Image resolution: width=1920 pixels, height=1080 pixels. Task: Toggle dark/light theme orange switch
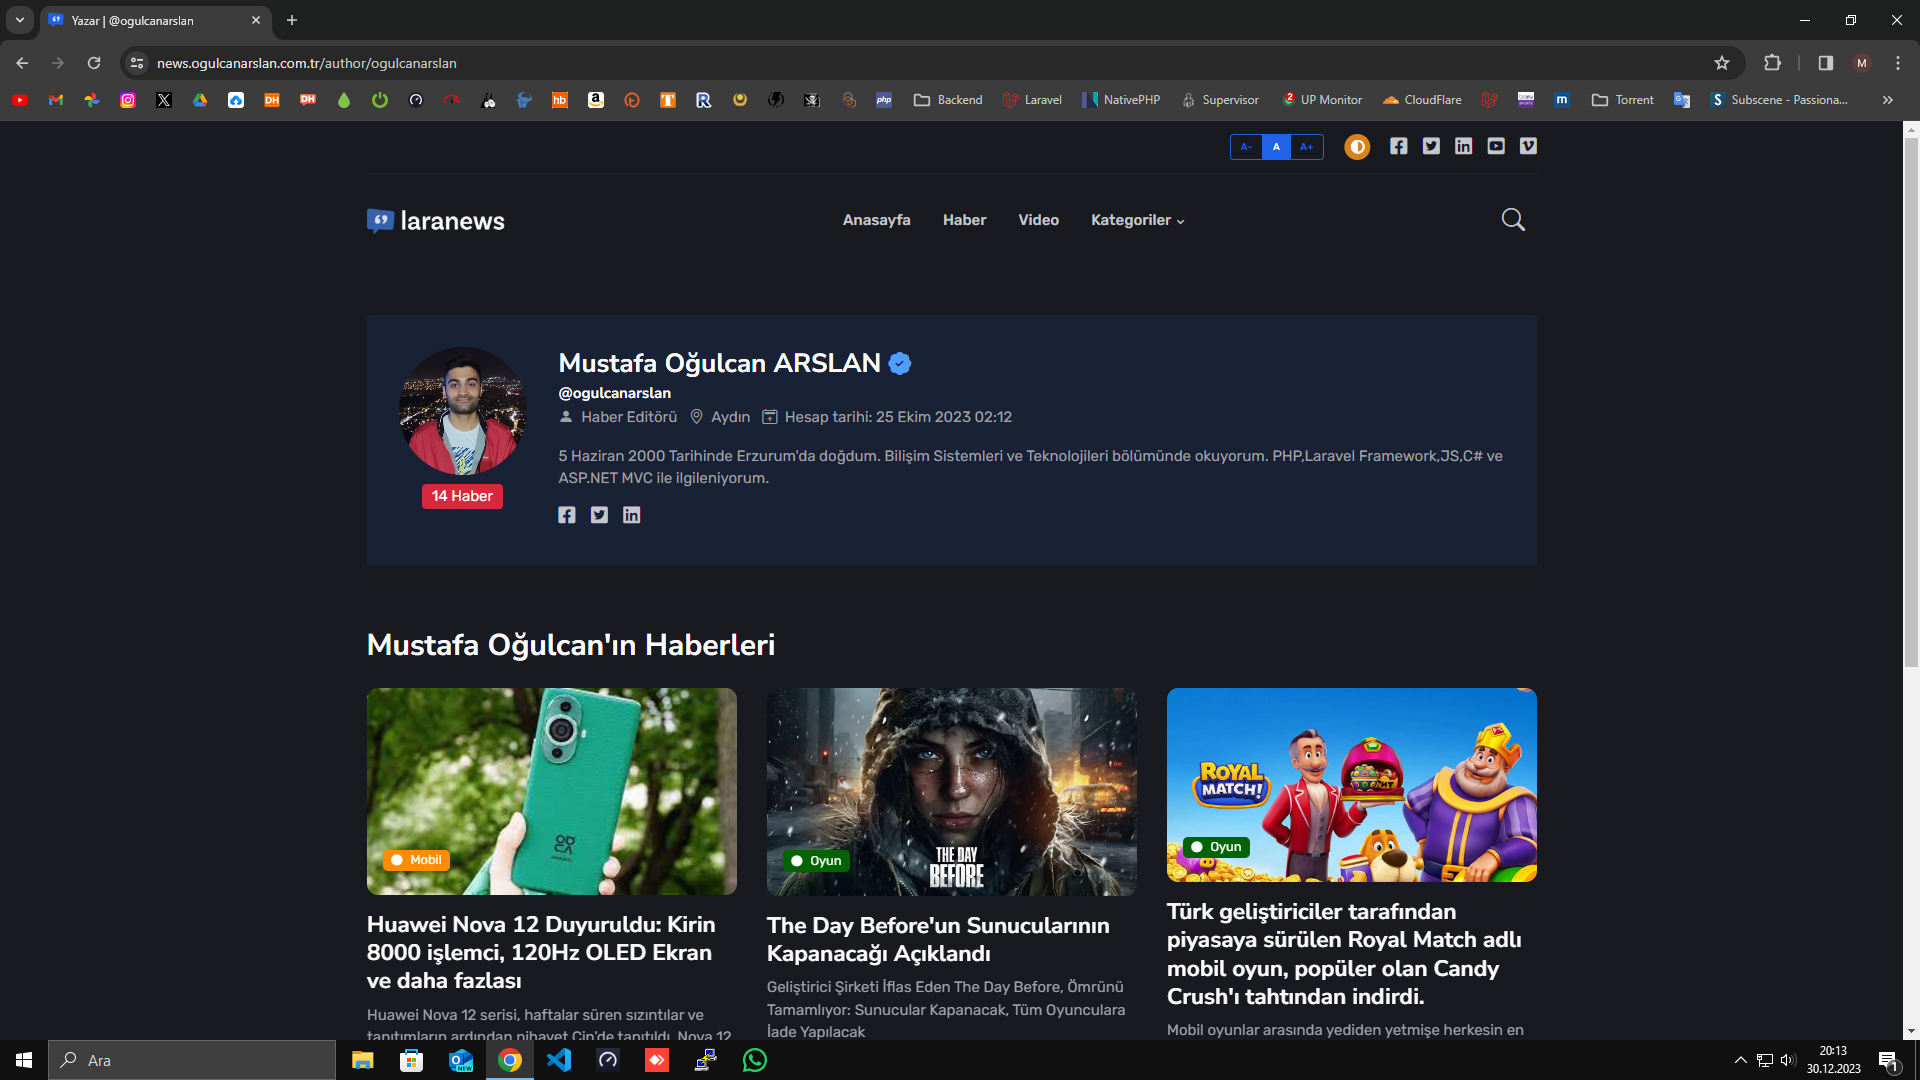(x=1357, y=147)
